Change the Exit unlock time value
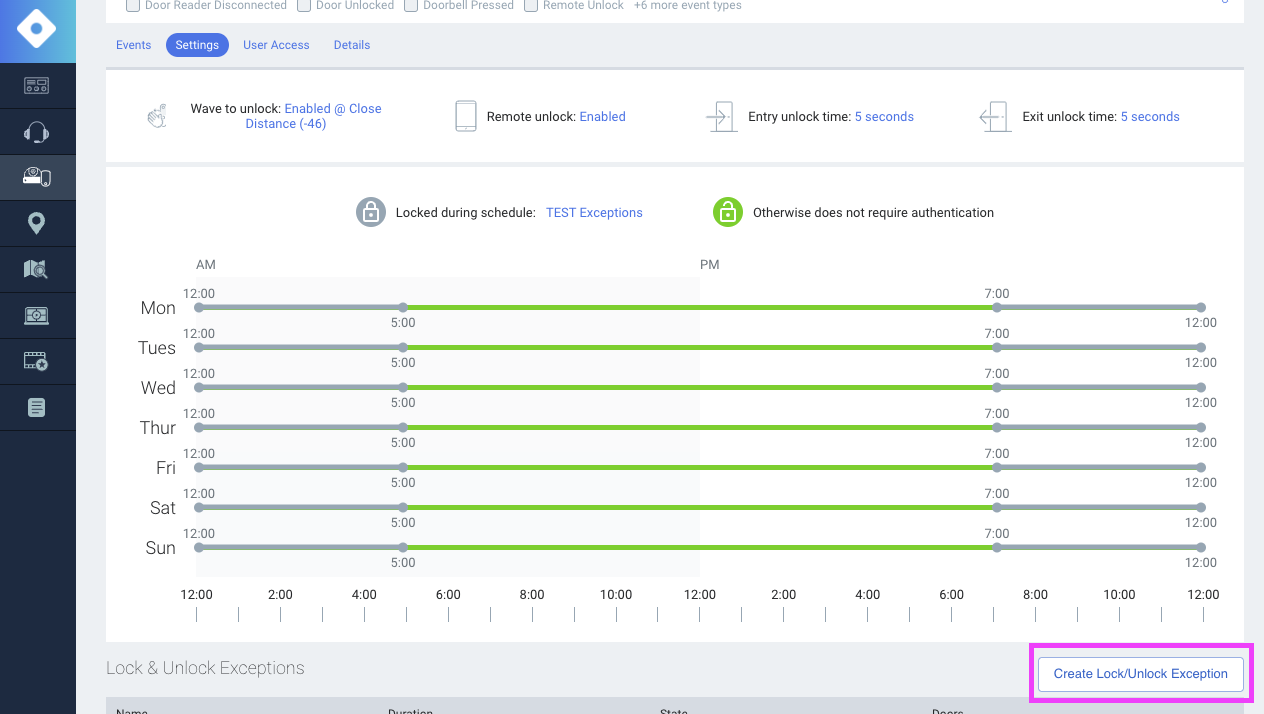 pyautogui.click(x=1149, y=117)
